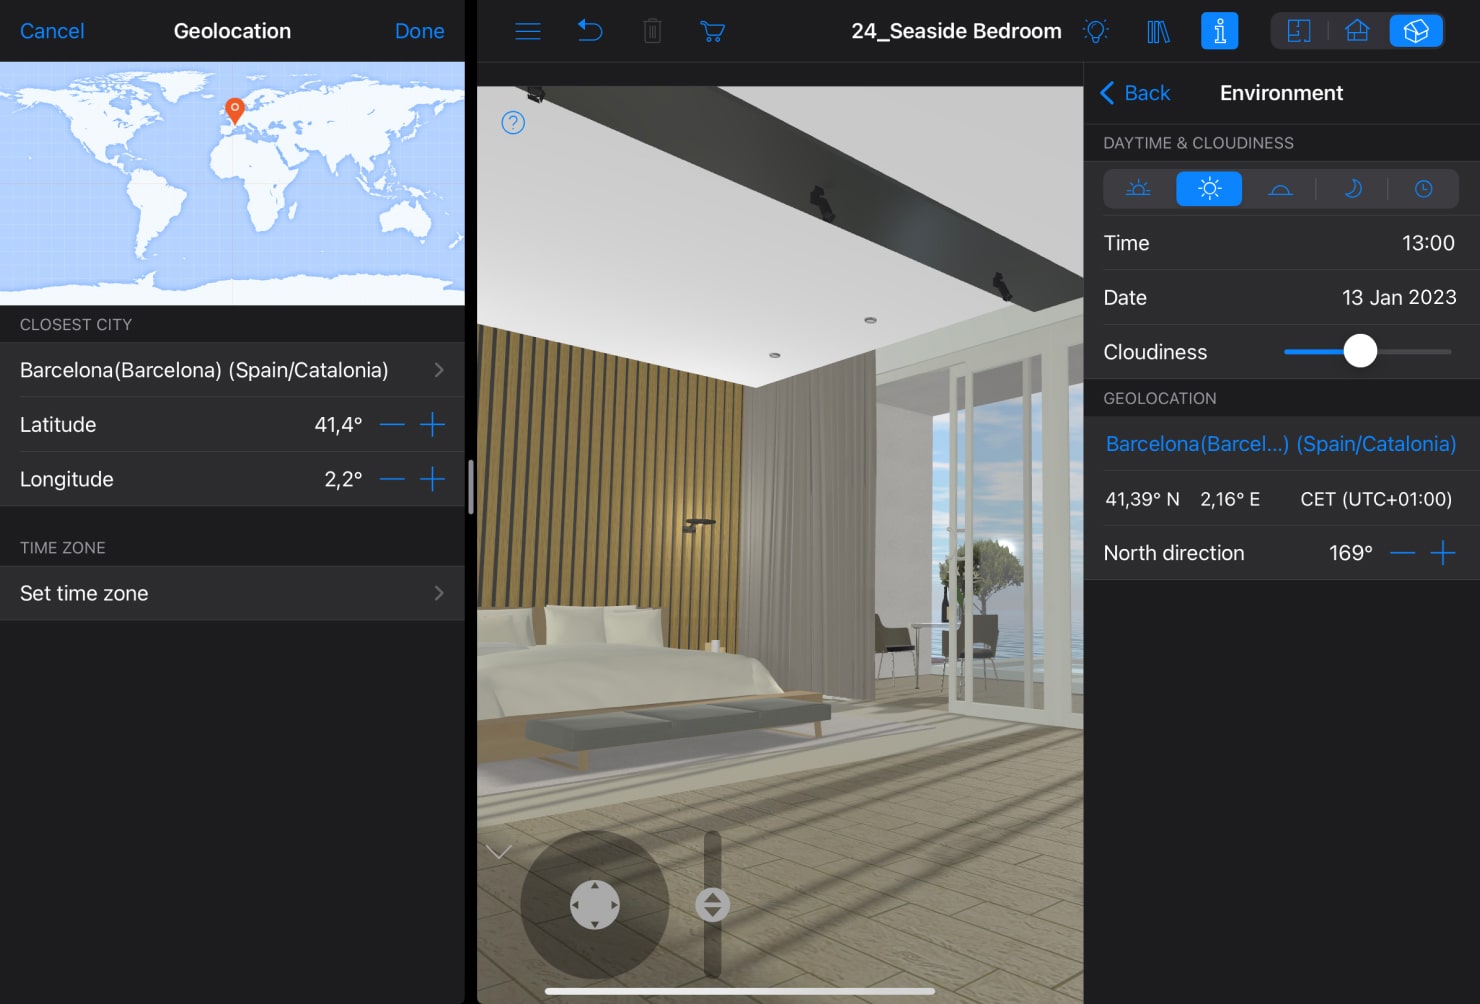Open the Info inspector panel

coord(1219,30)
